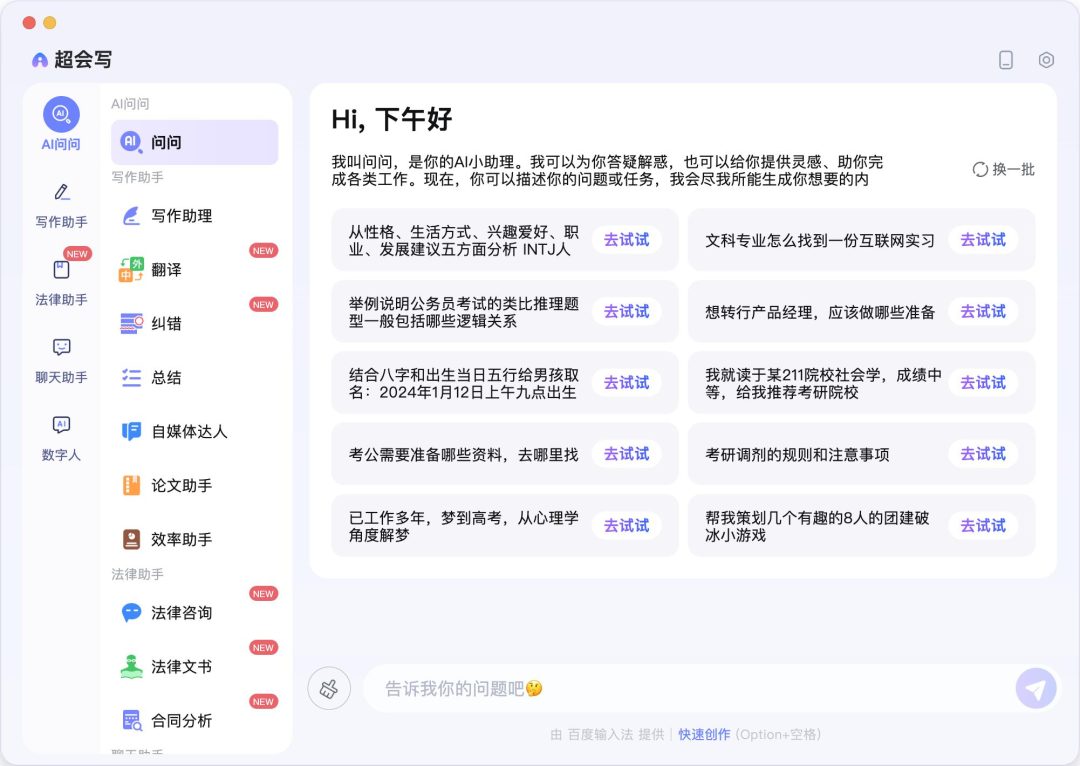1080x766 pixels.
Task: Open the 法律助手 section in the left sidebar
Action: tap(60, 281)
